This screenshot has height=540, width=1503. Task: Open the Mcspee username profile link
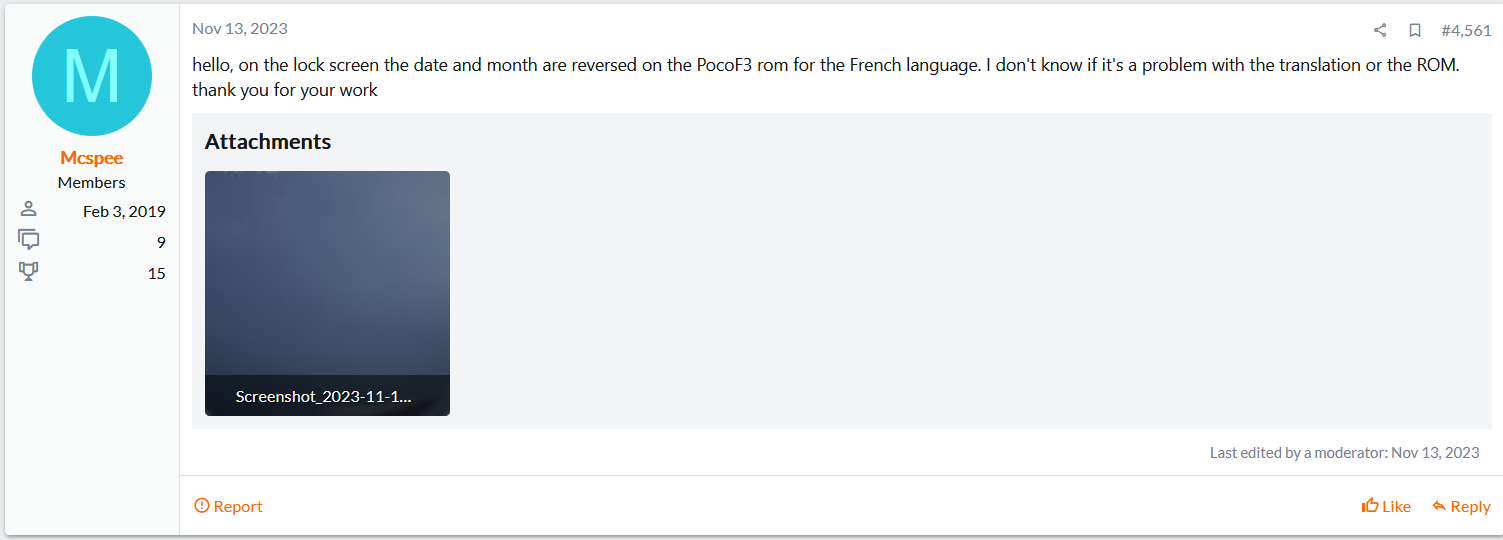tap(92, 158)
